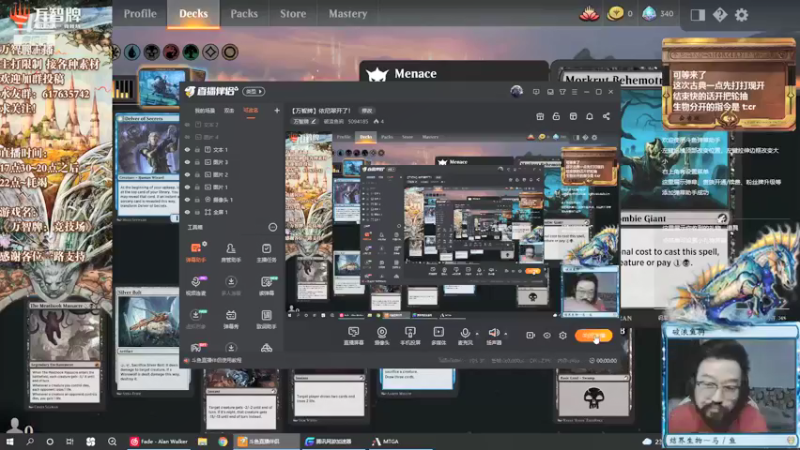800x450 pixels.
Task: Click the record video icon beside preview eye
Action: click(531, 335)
